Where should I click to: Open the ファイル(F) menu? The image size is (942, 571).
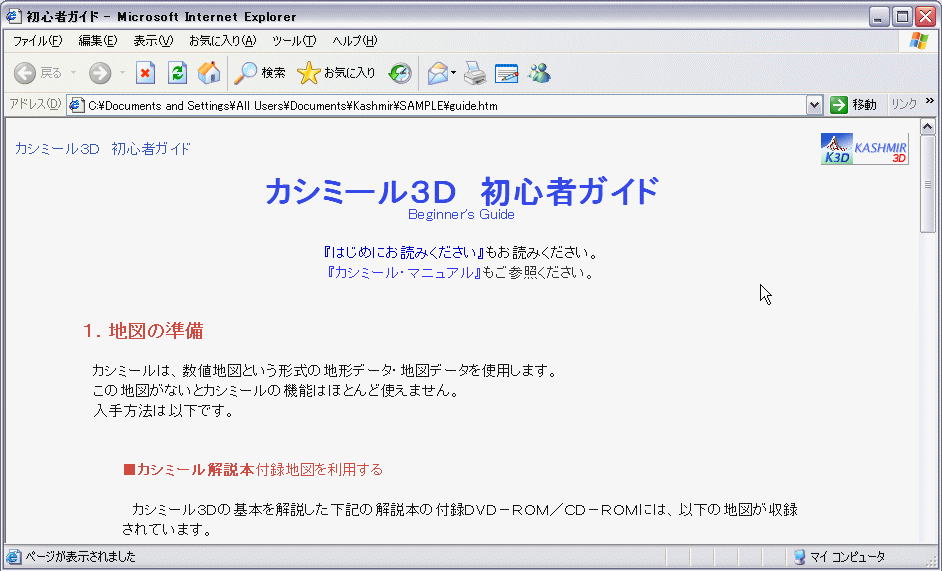coord(37,41)
